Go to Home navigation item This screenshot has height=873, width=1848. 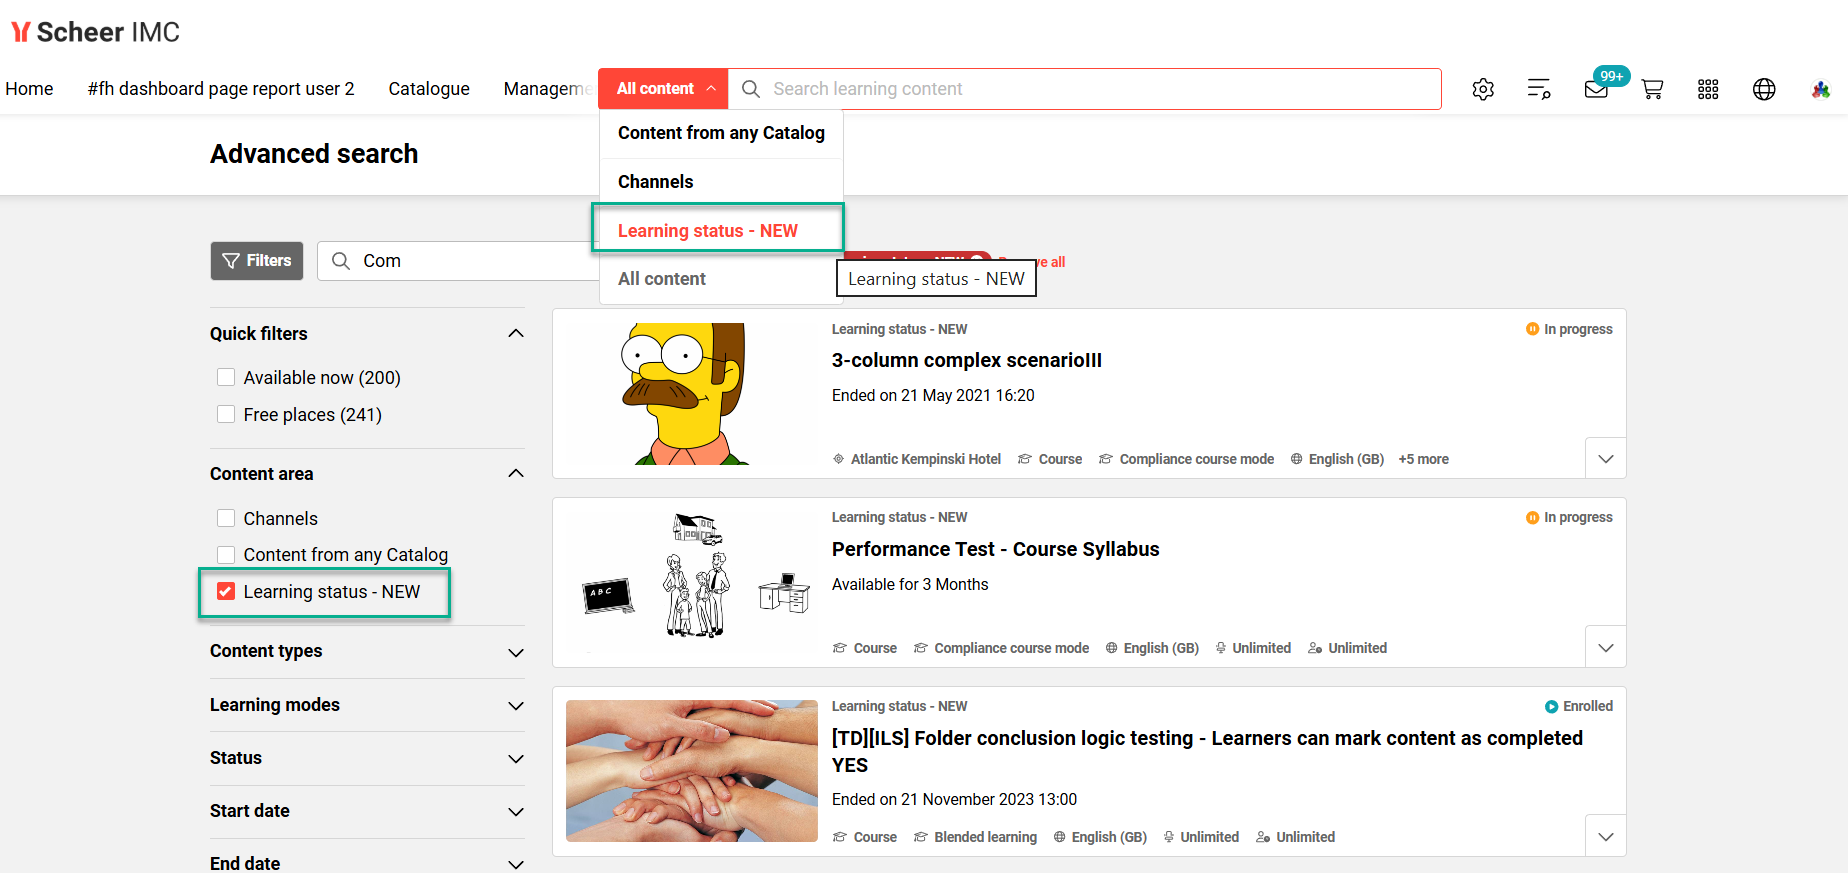click(x=29, y=89)
